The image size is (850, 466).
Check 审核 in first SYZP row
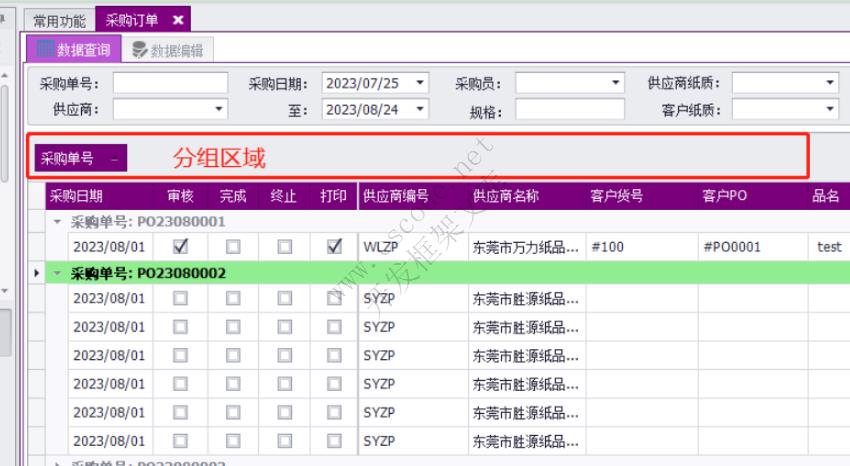click(x=181, y=299)
